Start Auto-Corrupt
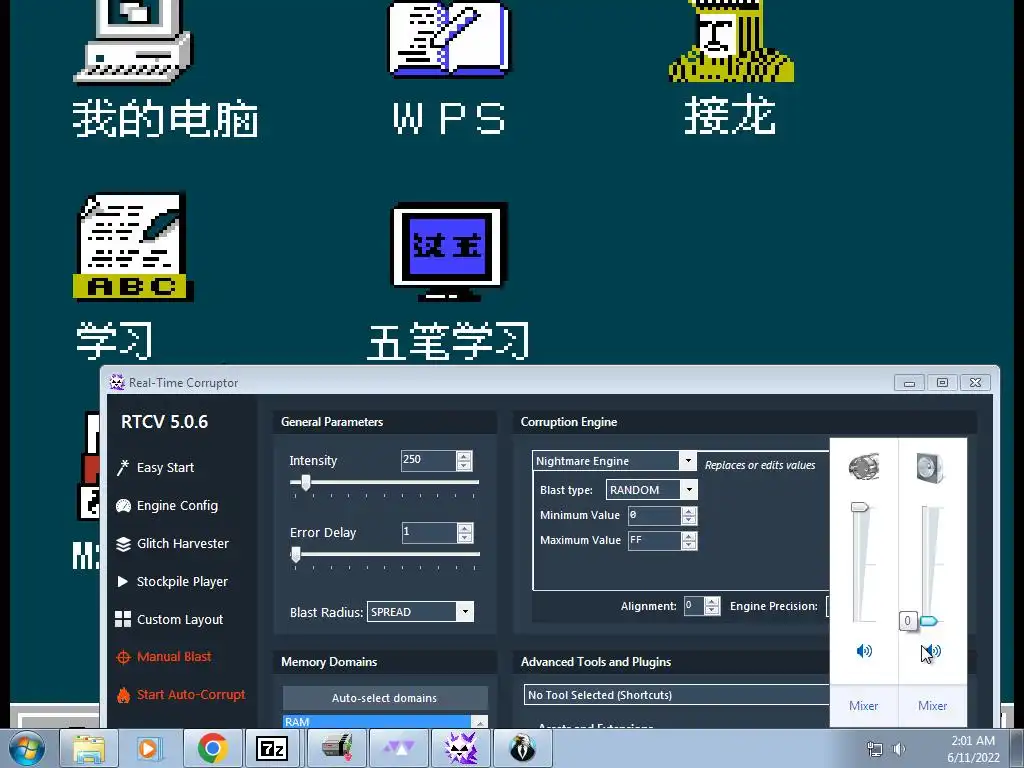Viewport: 1024px width, 768px height. pos(191,695)
